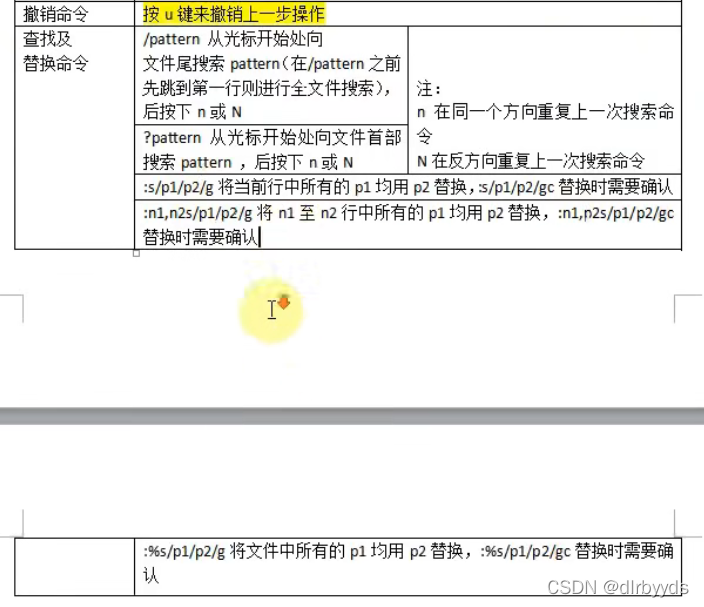The image size is (704, 607).
Task: Click the line N 在反方向重复上一次搜索命令
Action: [x=530, y=161]
